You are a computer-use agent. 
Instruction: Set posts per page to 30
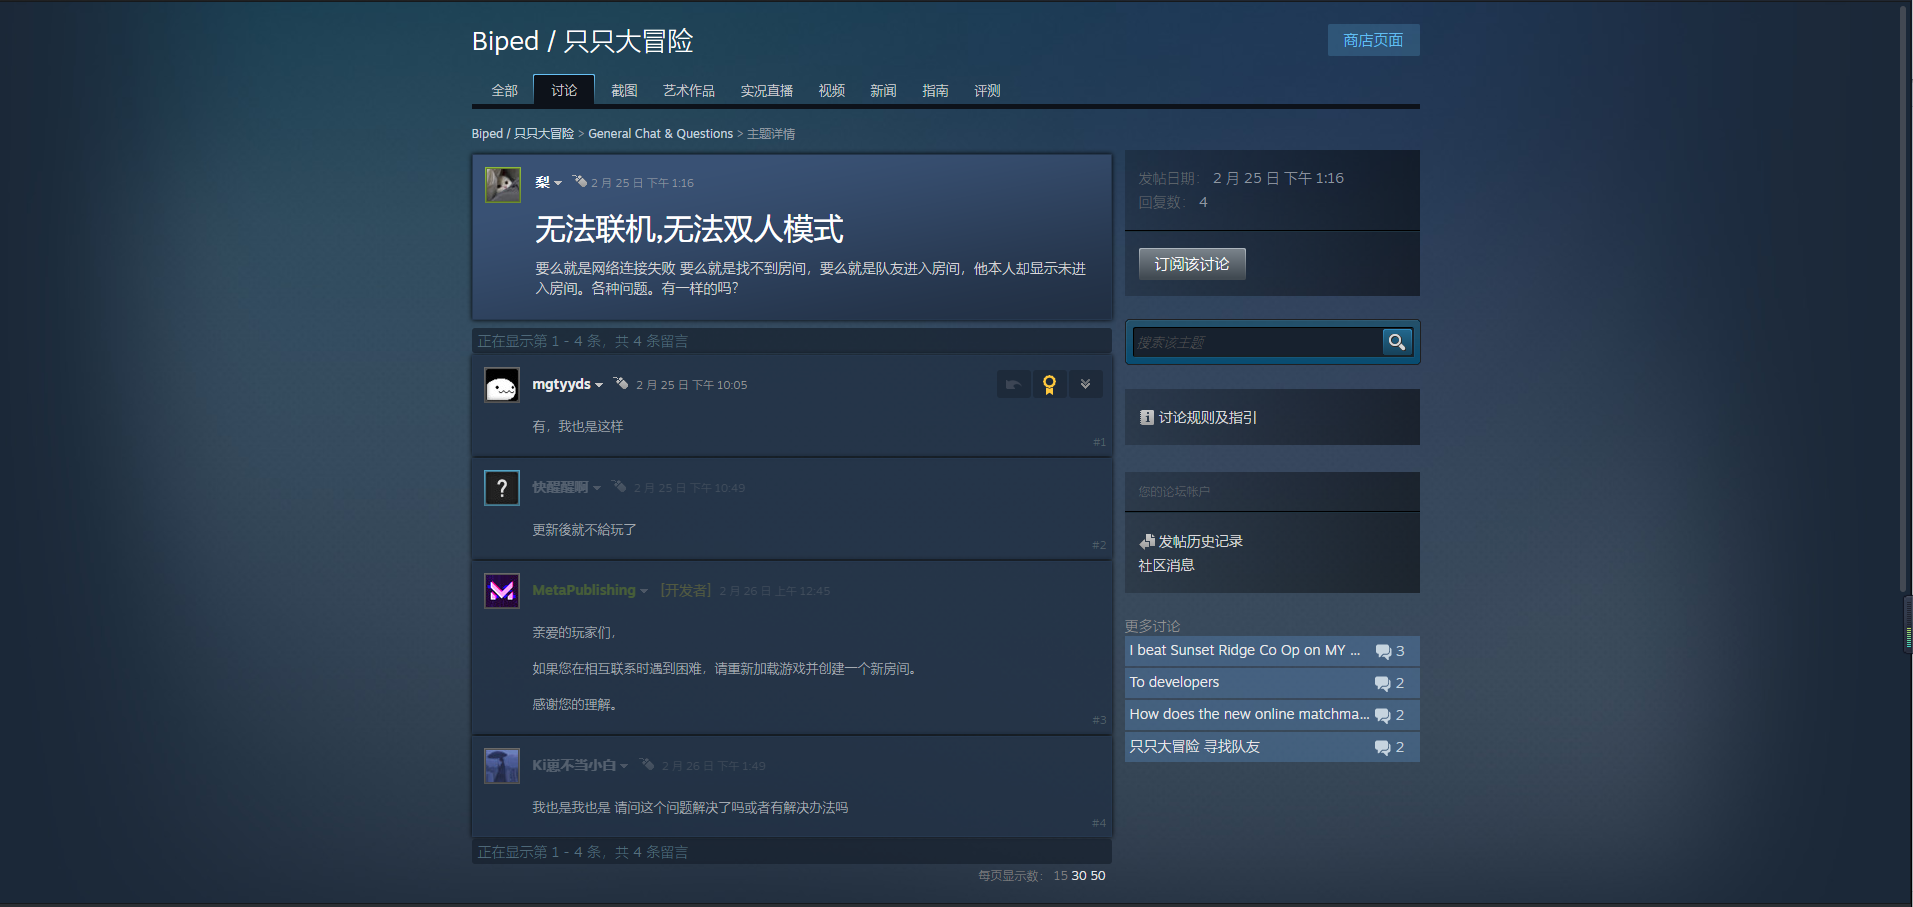1079,875
